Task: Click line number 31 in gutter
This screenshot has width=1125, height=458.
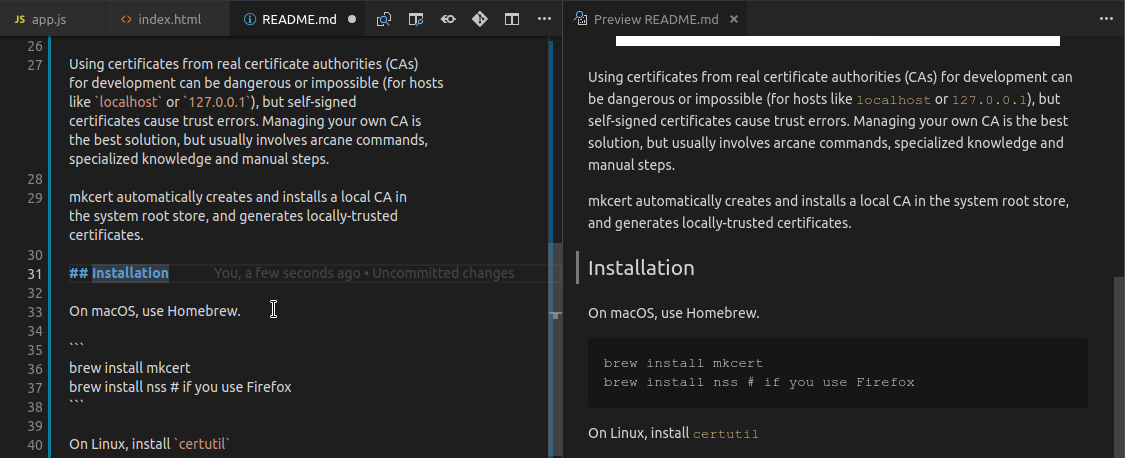Action: [x=34, y=274]
